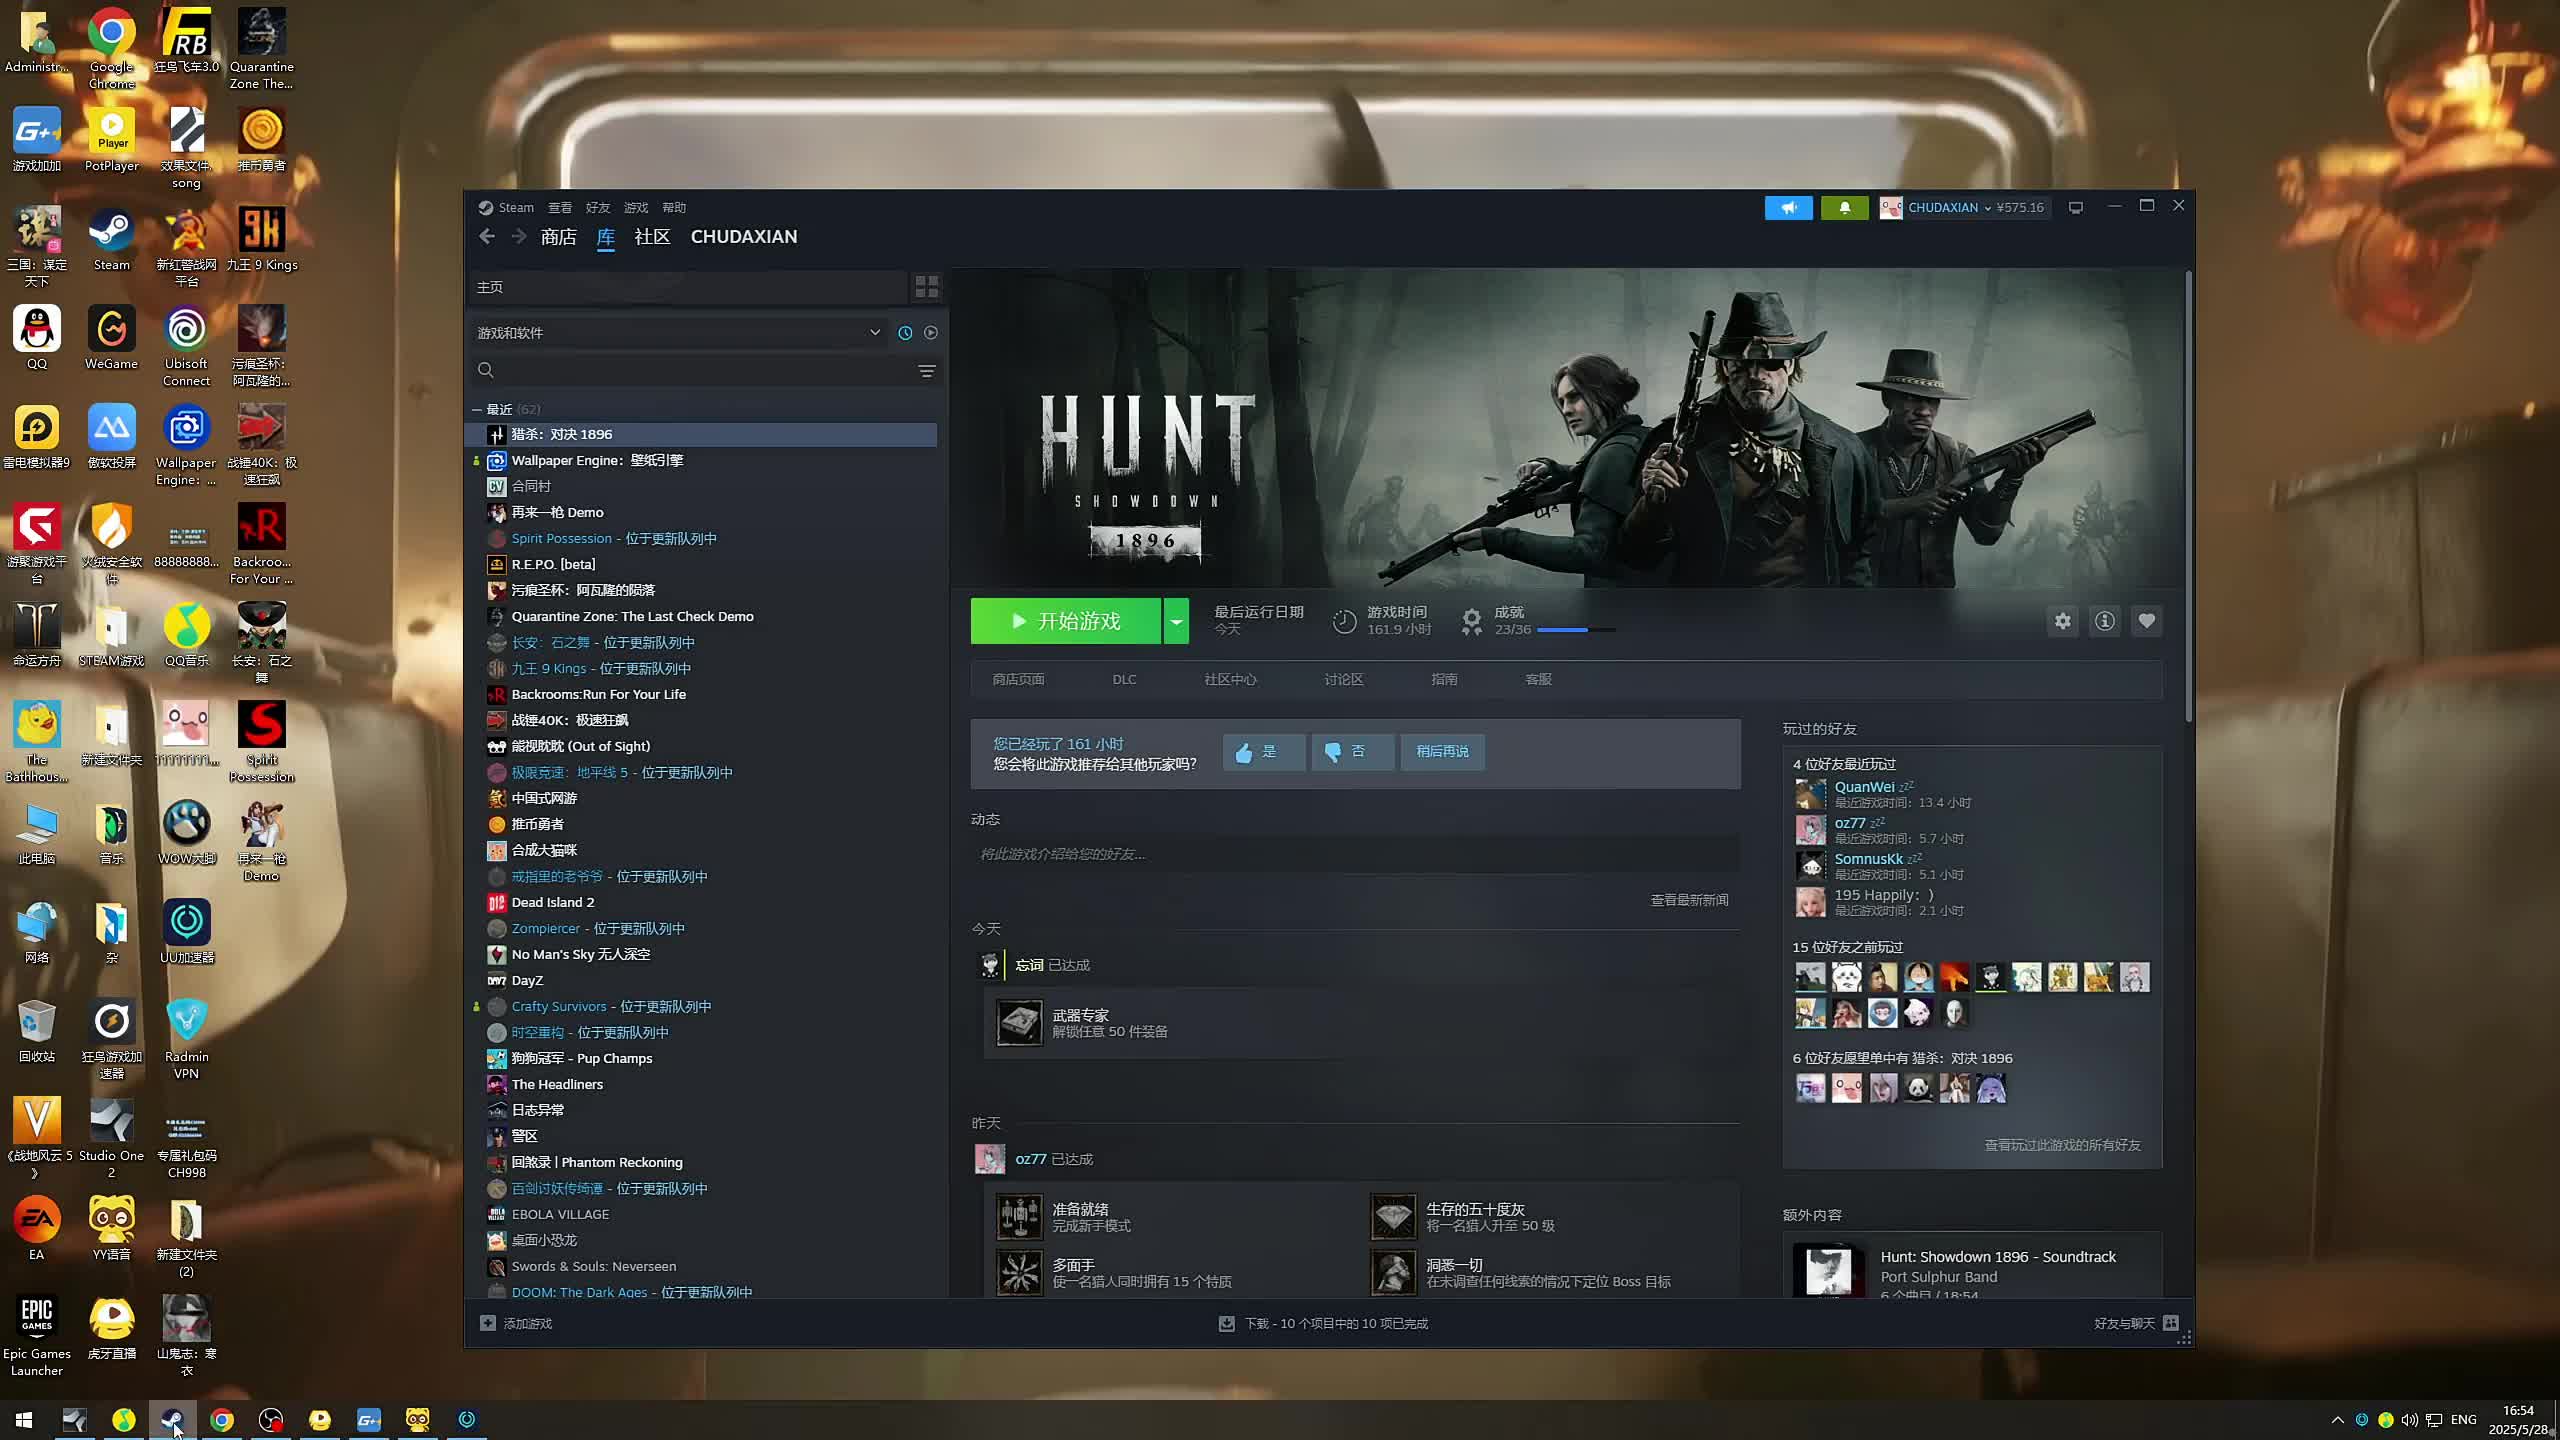This screenshot has width=2560, height=1440.
Task: Open the 查看 menu
Action: pos(560,208)
